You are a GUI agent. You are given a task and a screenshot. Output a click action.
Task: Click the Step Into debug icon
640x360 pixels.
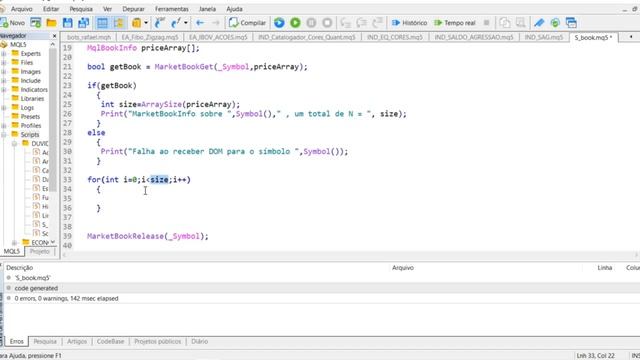(x=345, y=23)
